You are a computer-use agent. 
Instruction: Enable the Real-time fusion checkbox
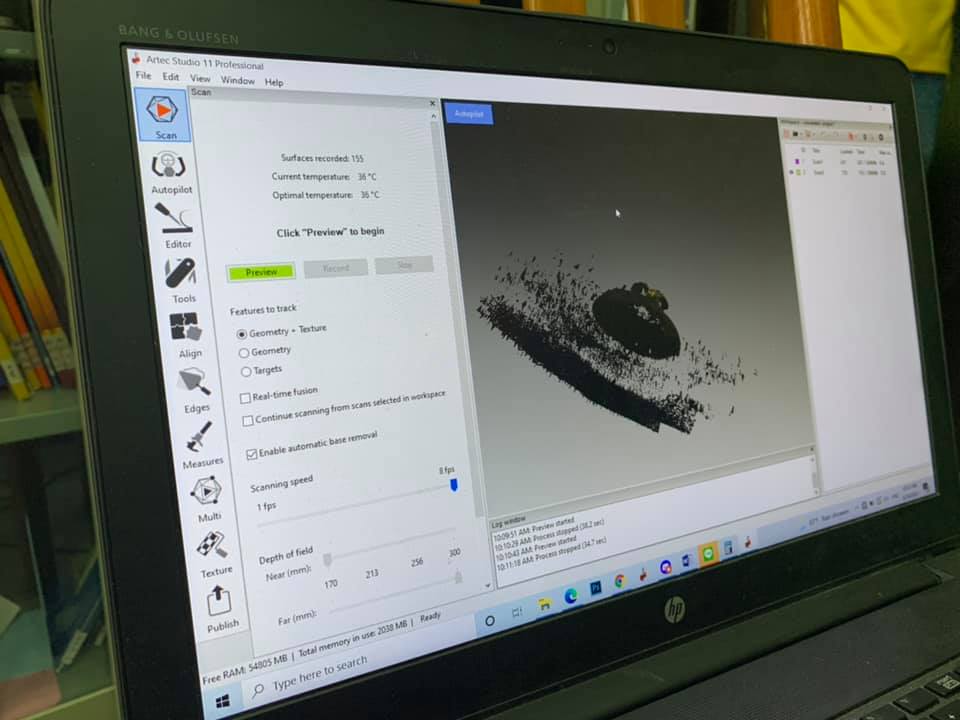click(246, 398)
